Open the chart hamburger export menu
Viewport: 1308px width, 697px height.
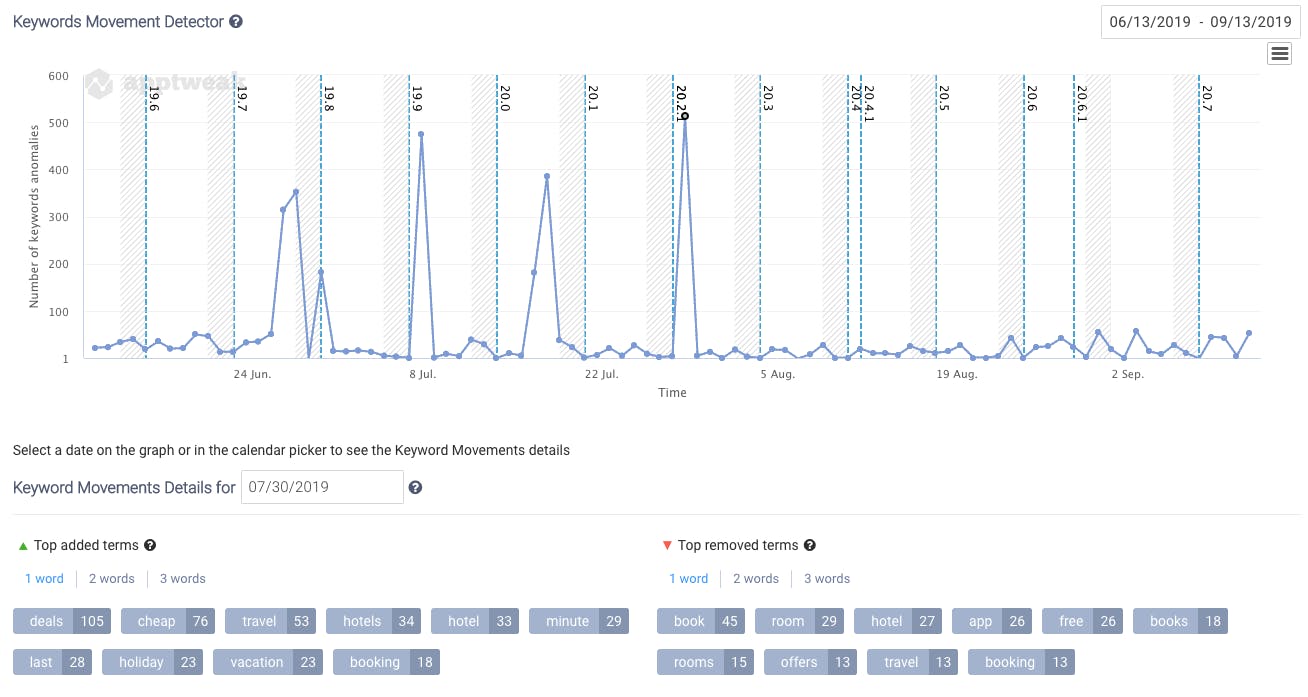1279,54
